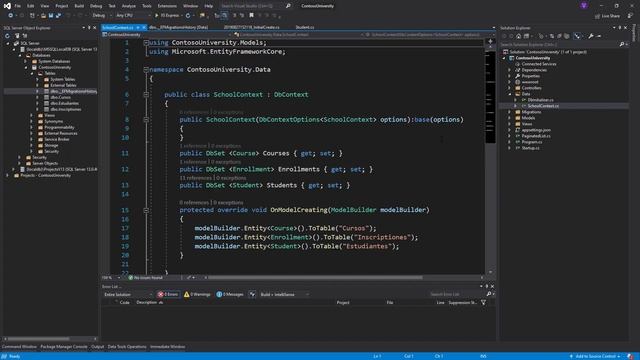Open the Package Manager Console tab
This screenshot has height=360, width=640.
(64, 347)
